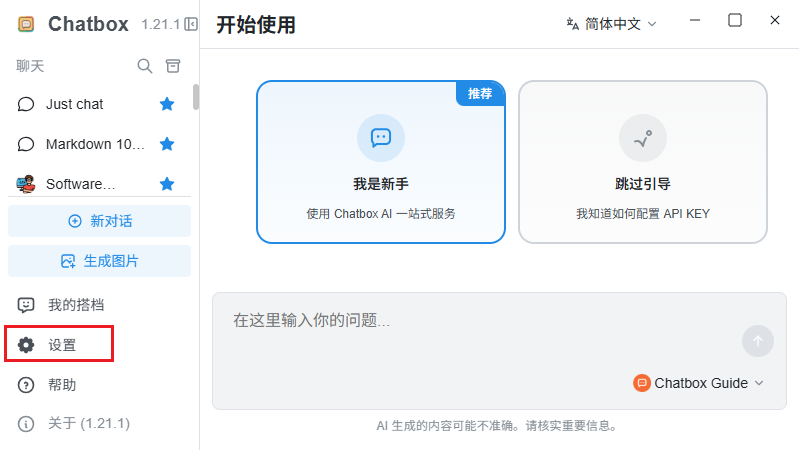
Task: Click the smiley chat icon beside 我的搭档
Action: 26,305
